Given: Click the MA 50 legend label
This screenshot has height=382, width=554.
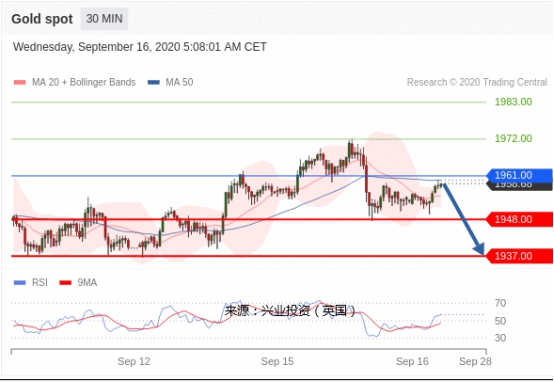Looking at the screenshot, I should coord(179,82).
